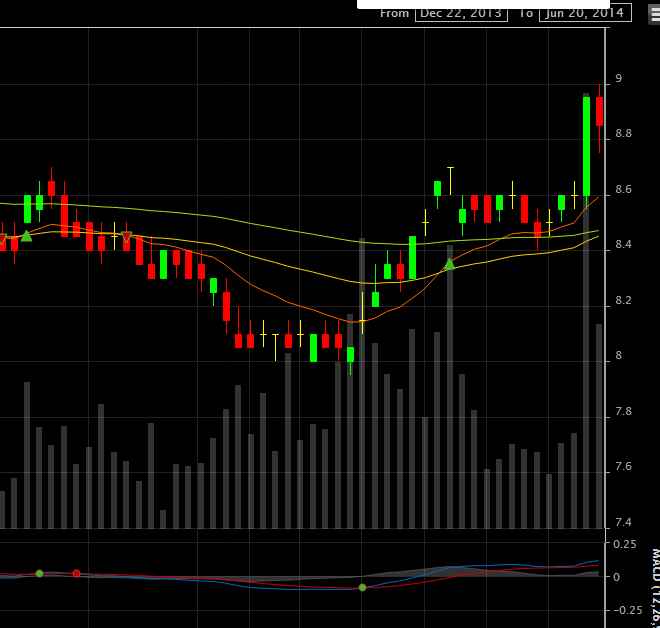Click the 0.25 MACD axis label
This screenshot has width=660, height=628.
coord(625,544)
